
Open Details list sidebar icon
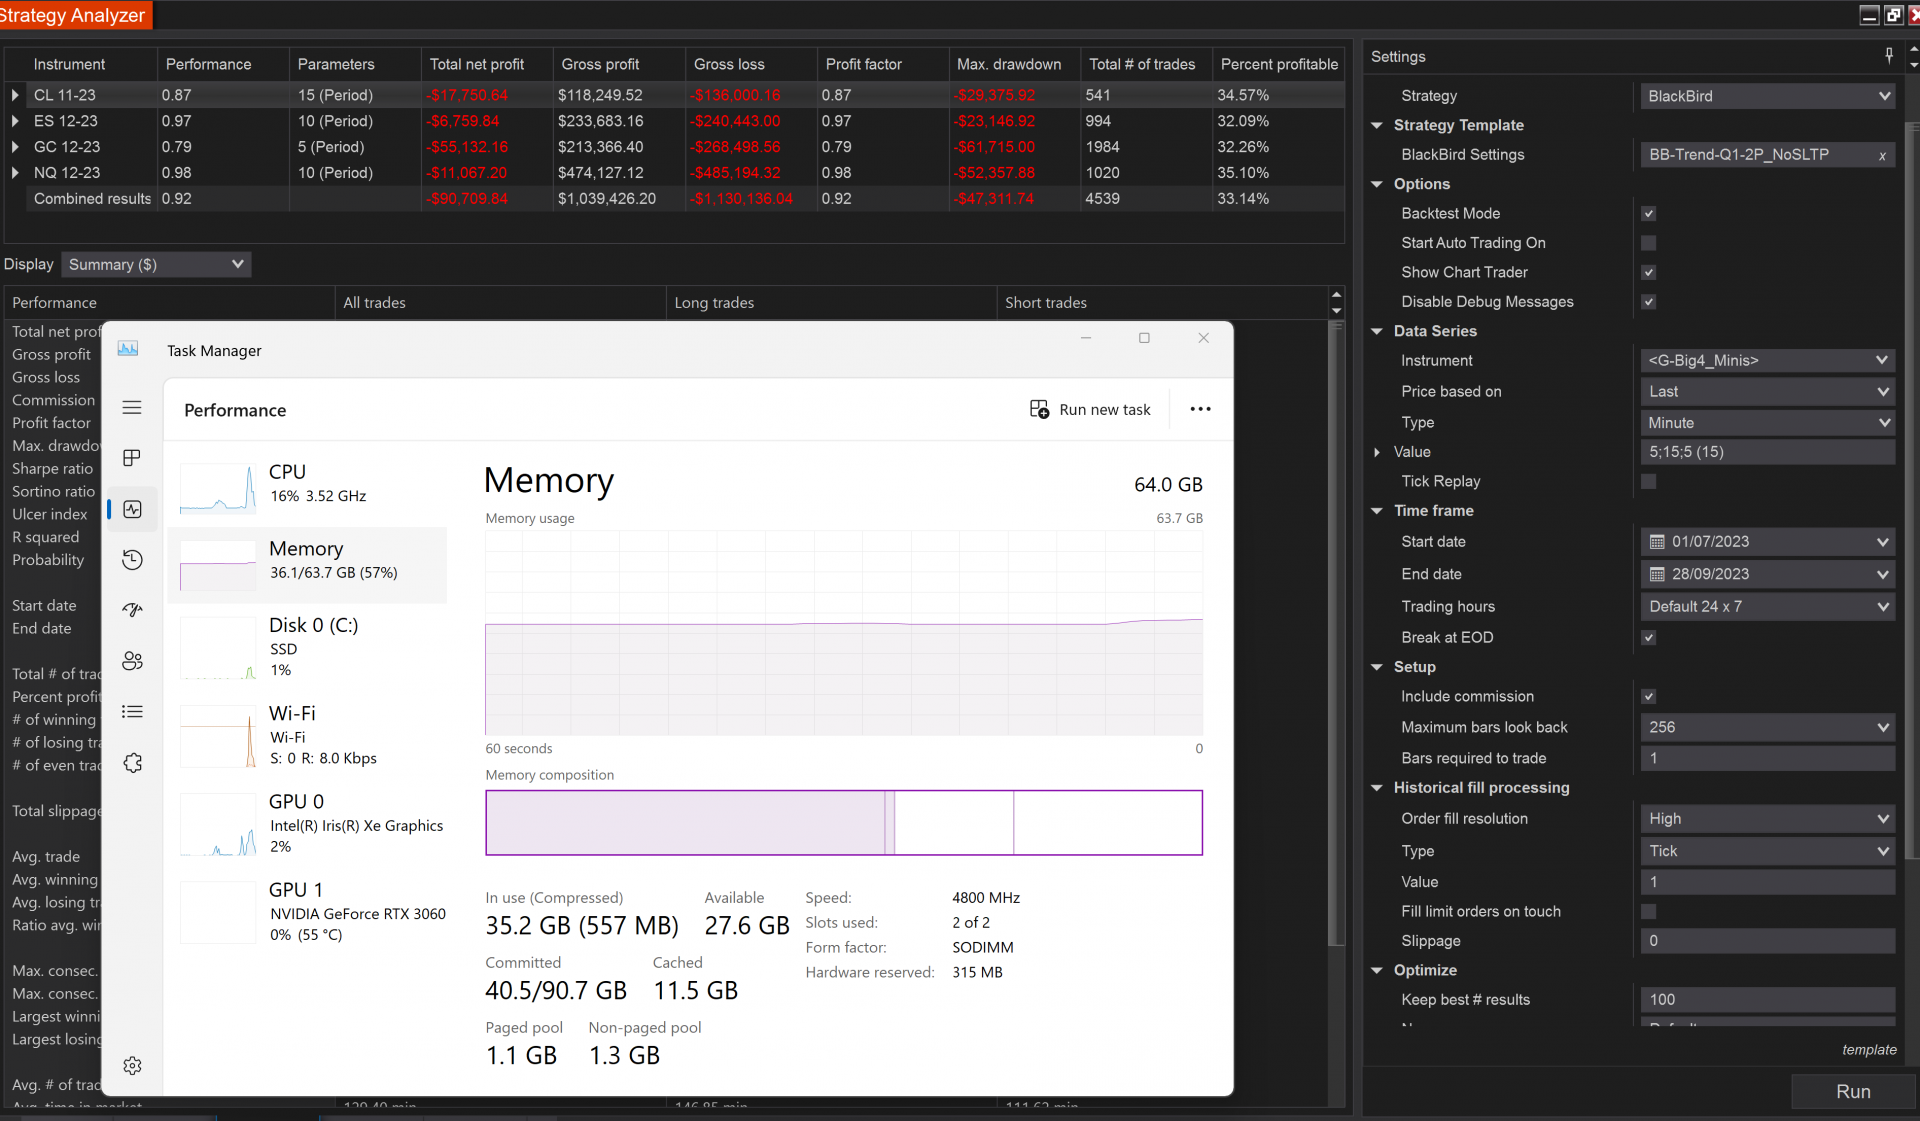(x=132, y=712)
